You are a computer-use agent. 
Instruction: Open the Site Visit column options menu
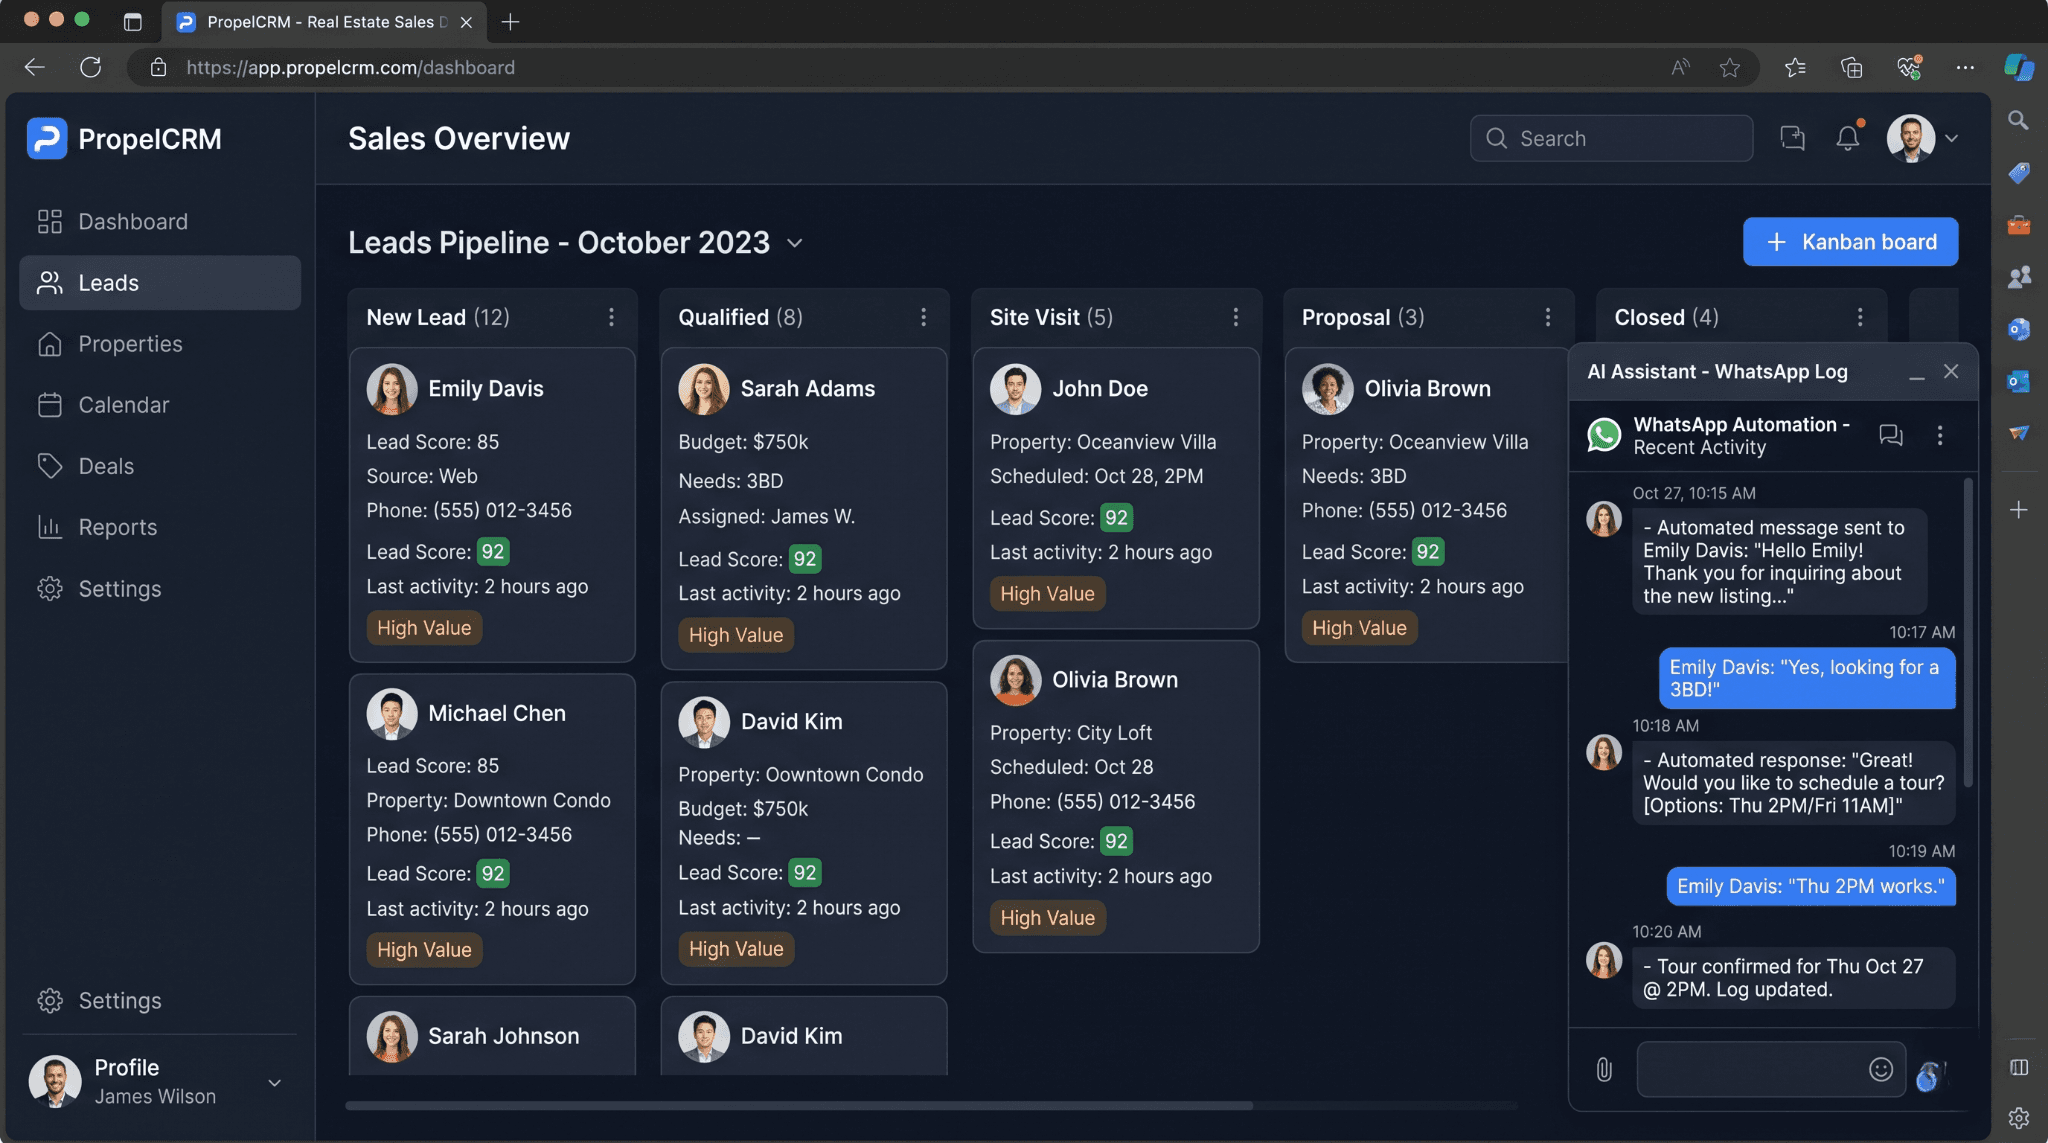click(1236, 317)
